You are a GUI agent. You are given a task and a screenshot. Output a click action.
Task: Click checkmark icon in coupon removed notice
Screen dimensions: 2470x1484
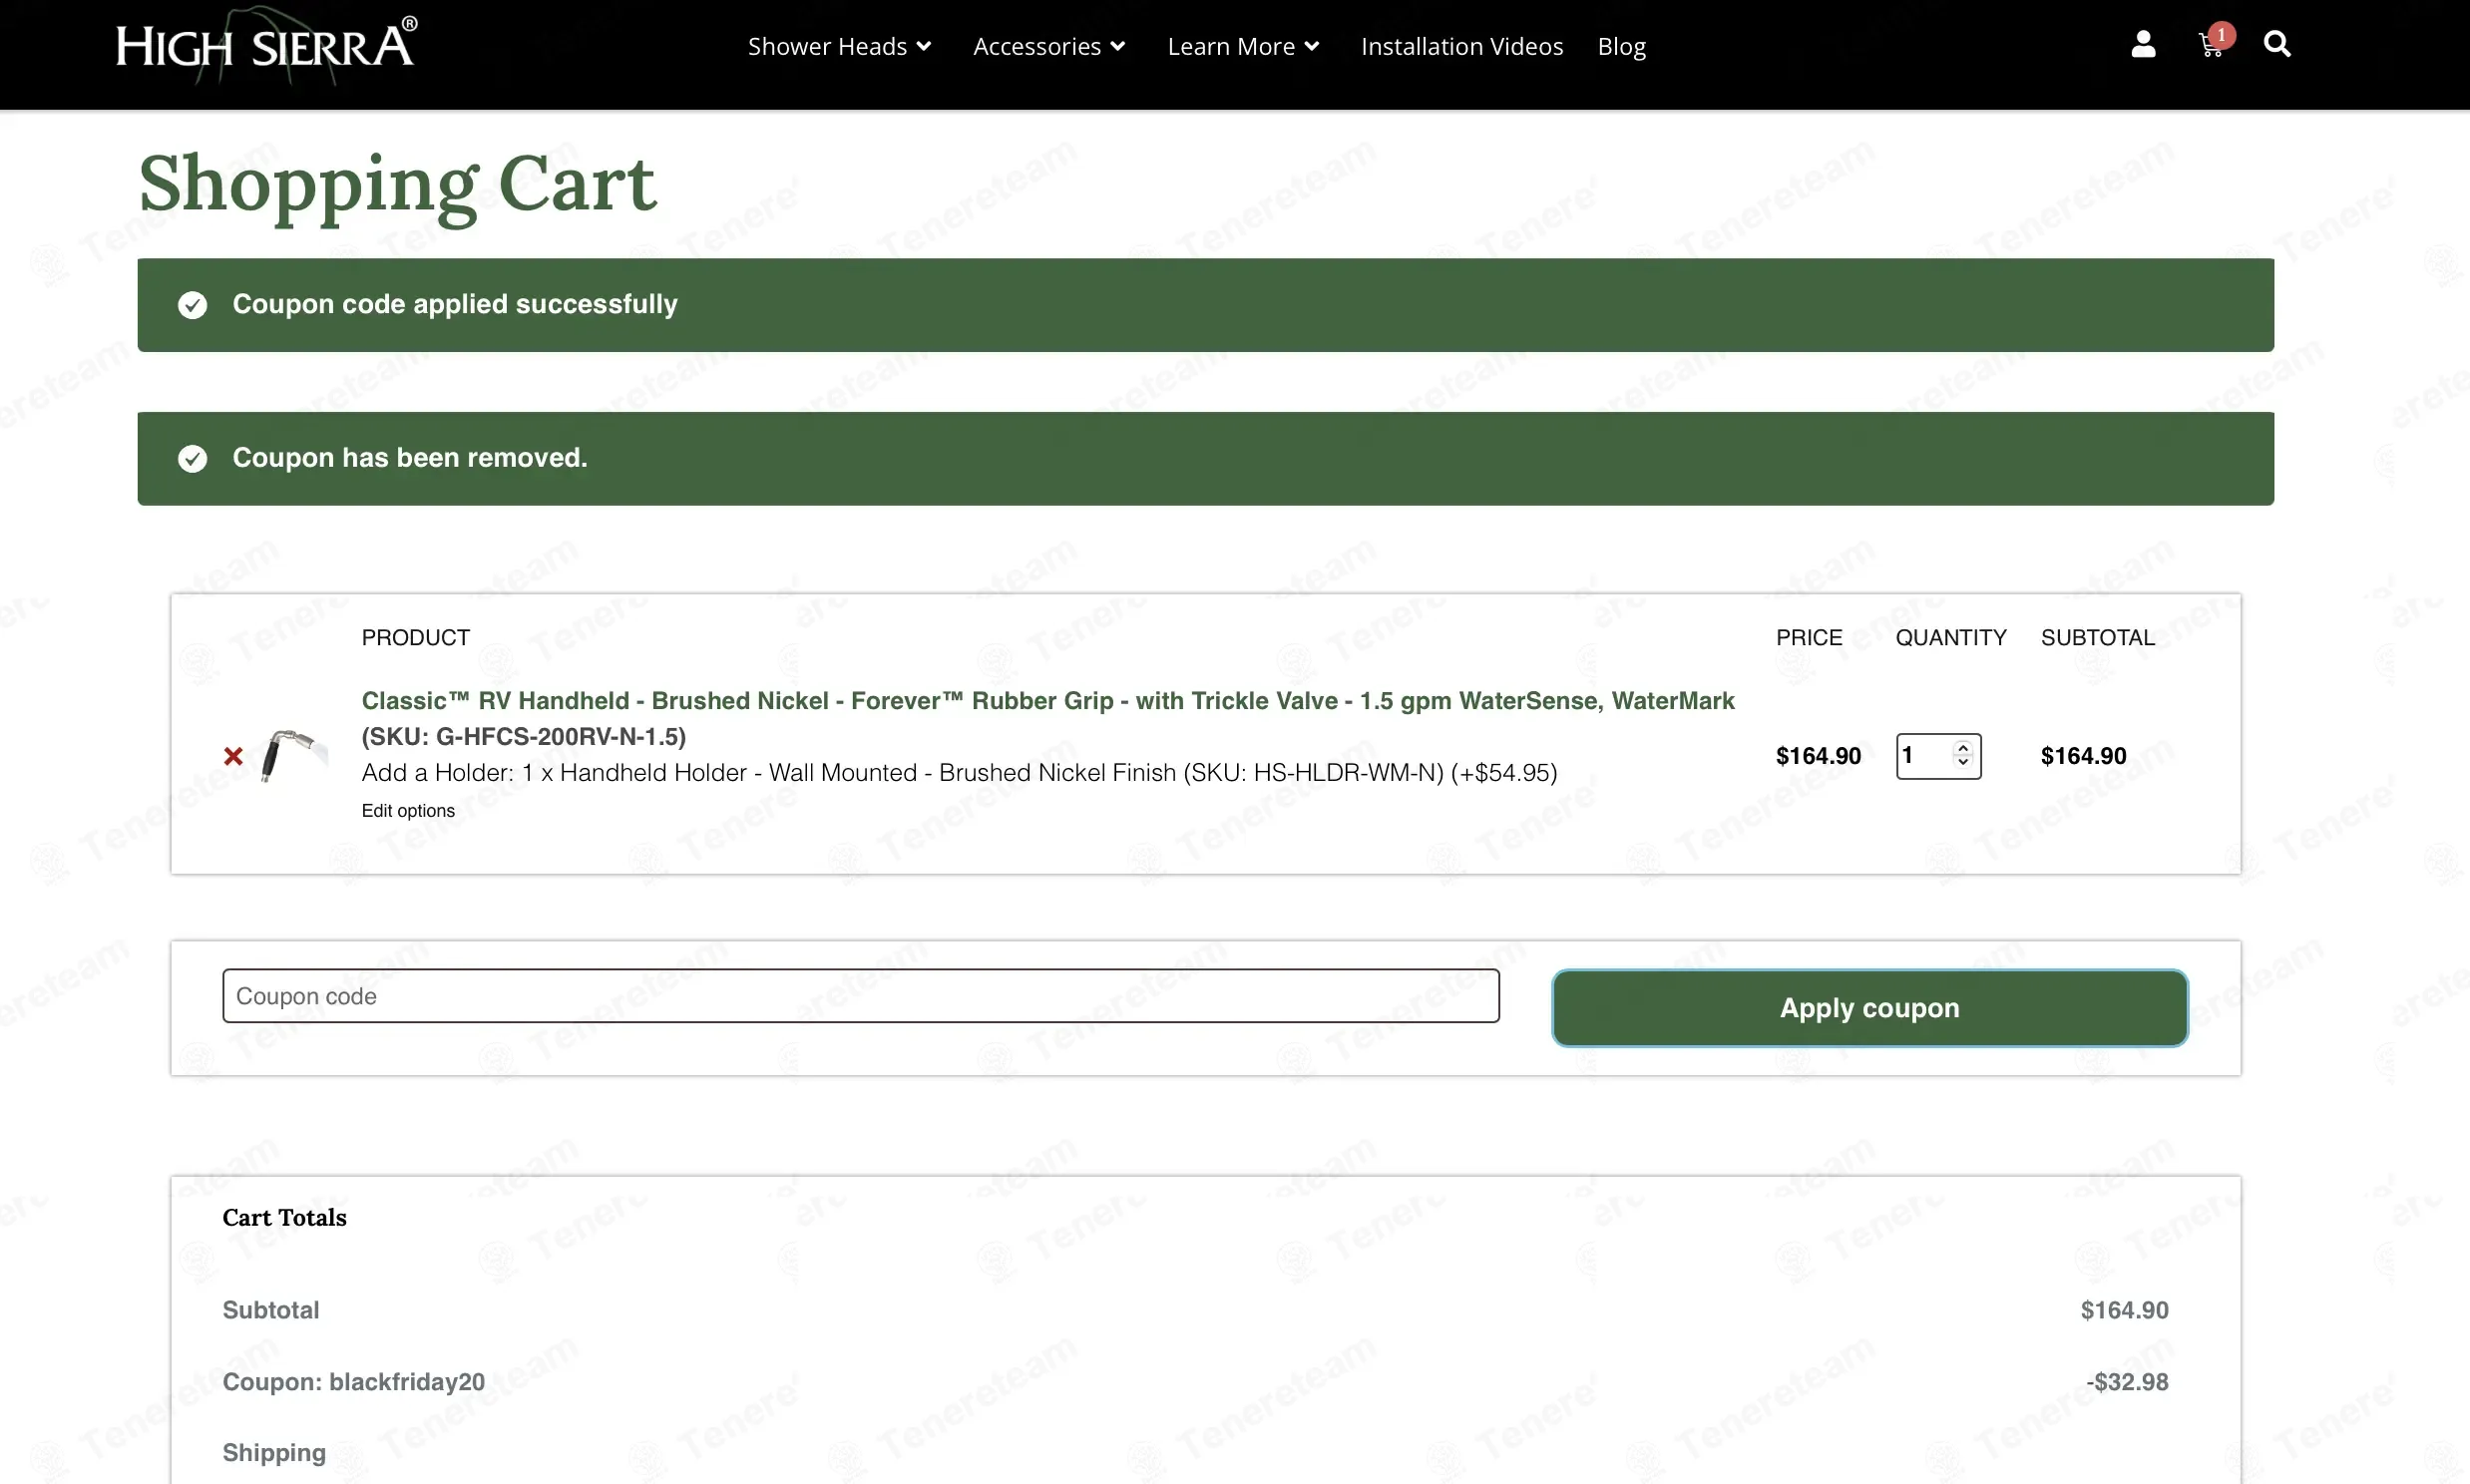click(192, 459)
